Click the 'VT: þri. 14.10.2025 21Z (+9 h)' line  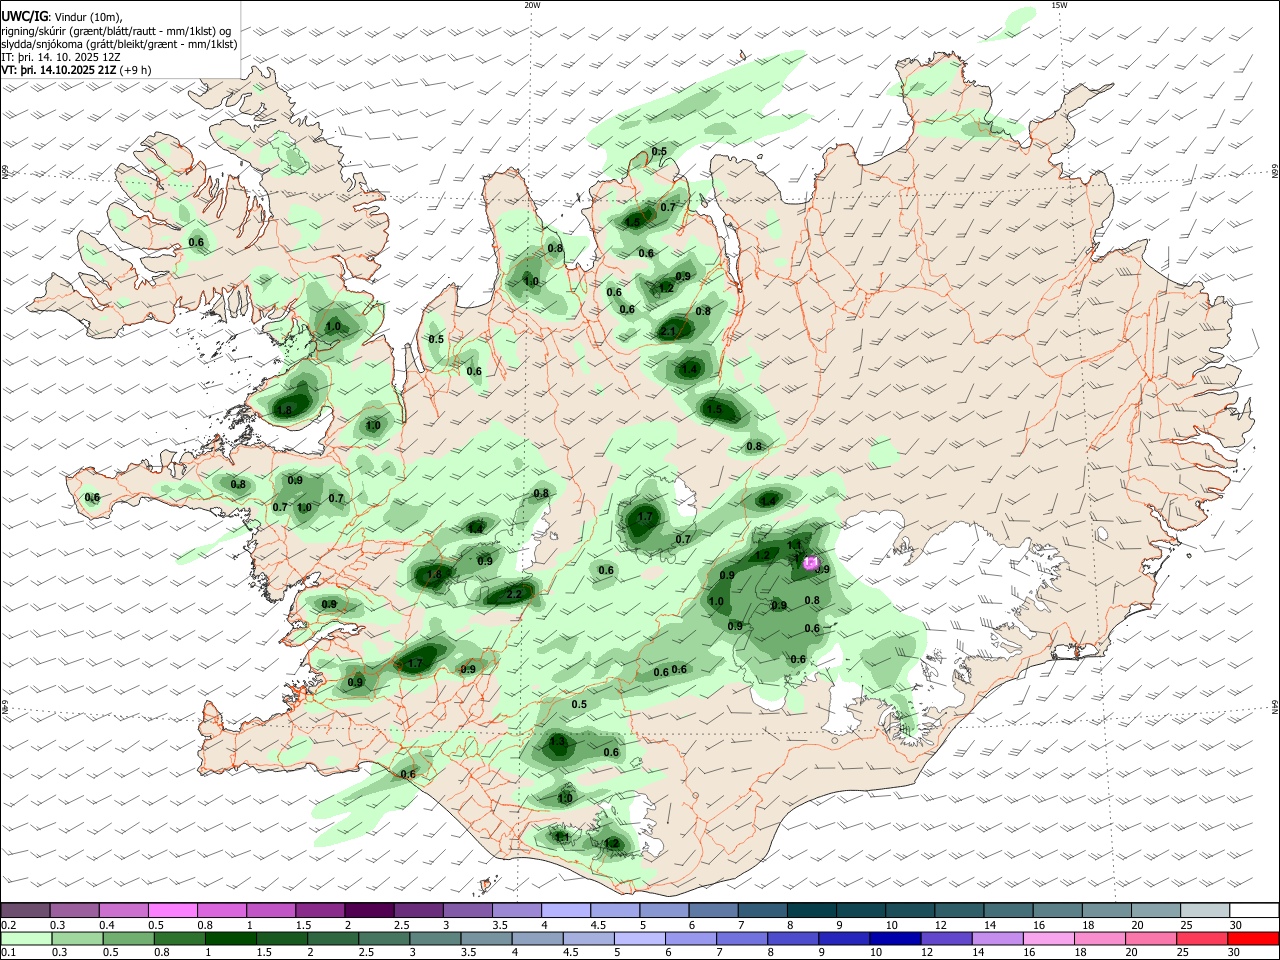pyautogui.click(x=76, y=70)
